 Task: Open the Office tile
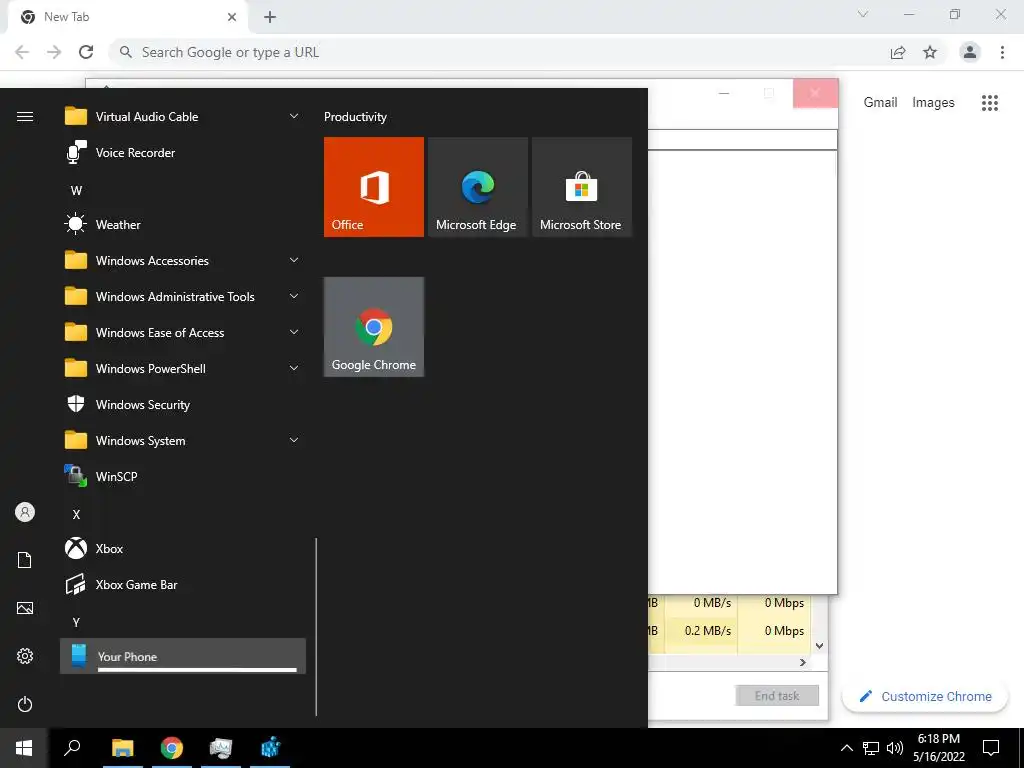pyautogui.click(x=374, y=187)
